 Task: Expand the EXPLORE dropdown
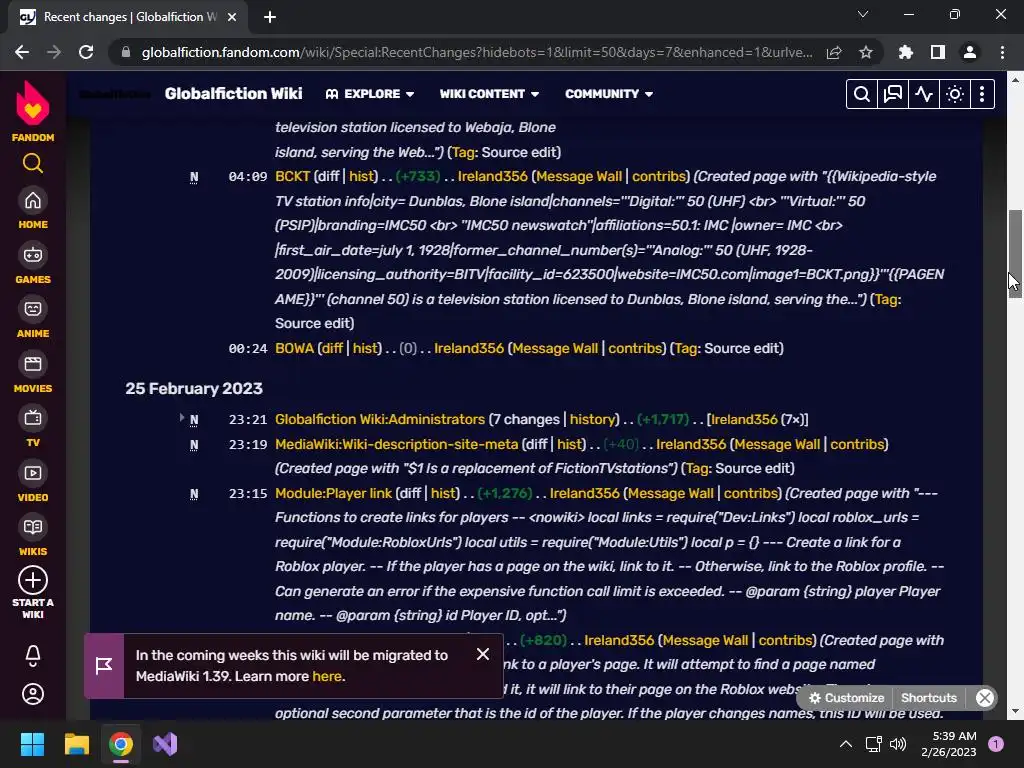370,94
